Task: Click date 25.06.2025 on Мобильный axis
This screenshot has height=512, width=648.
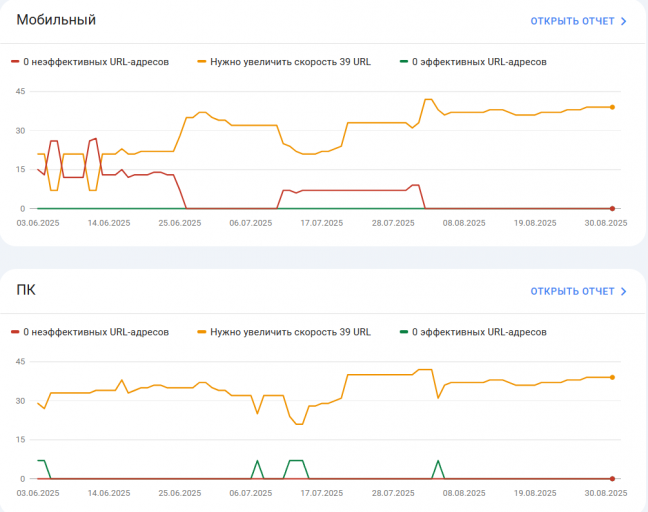Action: pos(180,223)
